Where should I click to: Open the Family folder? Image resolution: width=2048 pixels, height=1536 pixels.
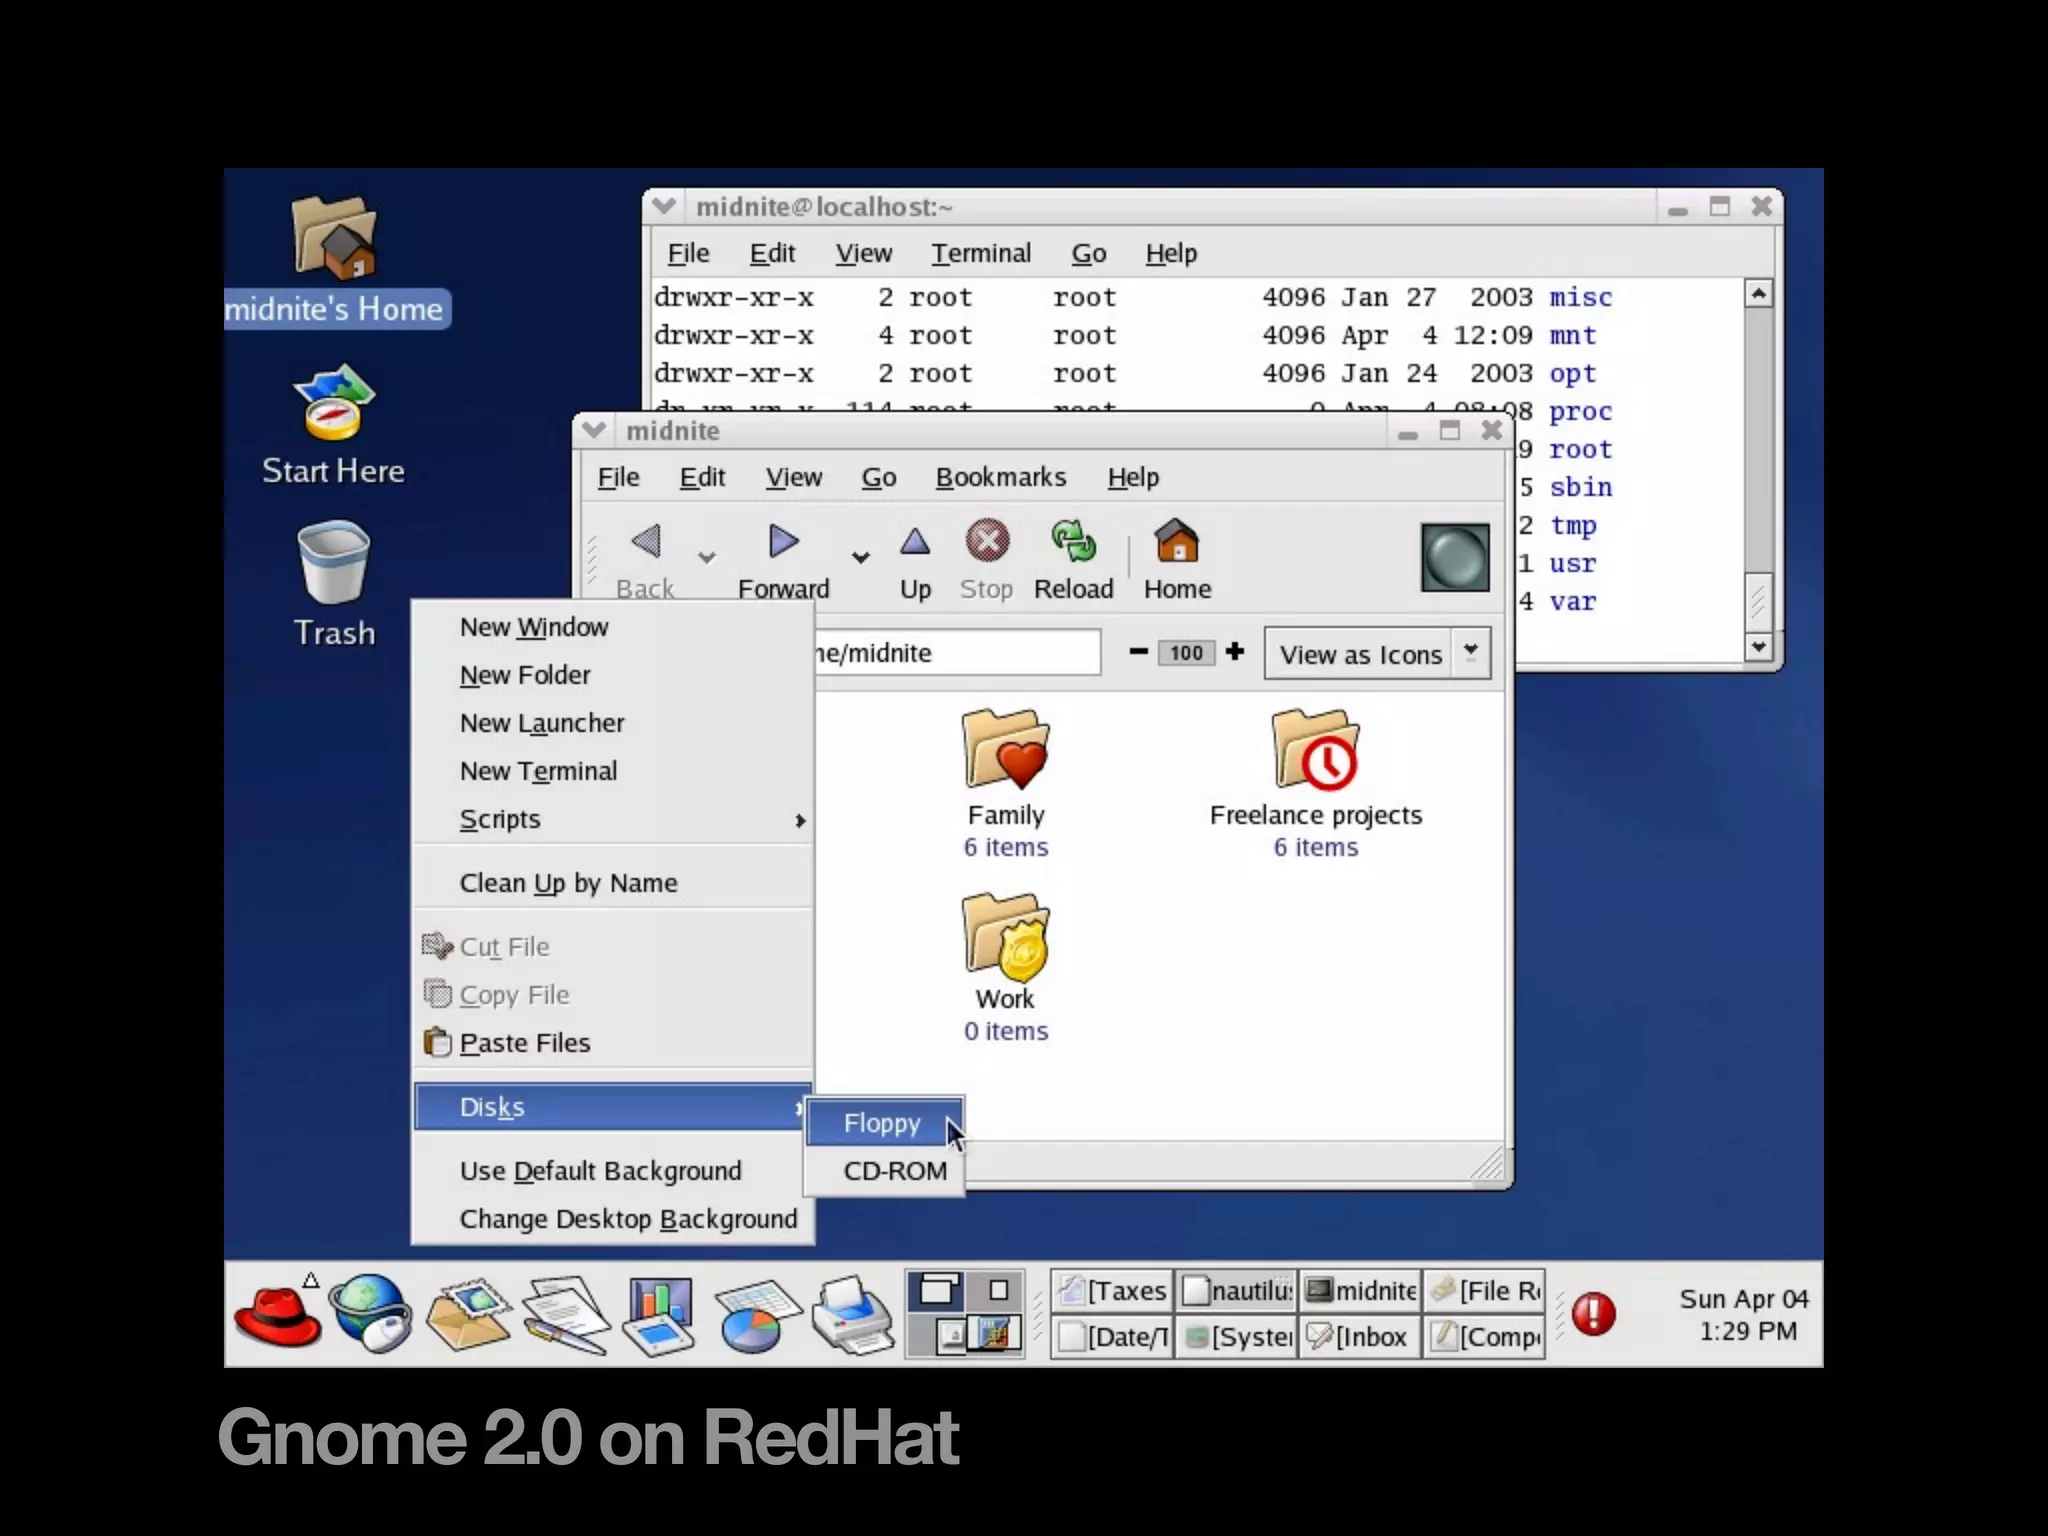1006,783
